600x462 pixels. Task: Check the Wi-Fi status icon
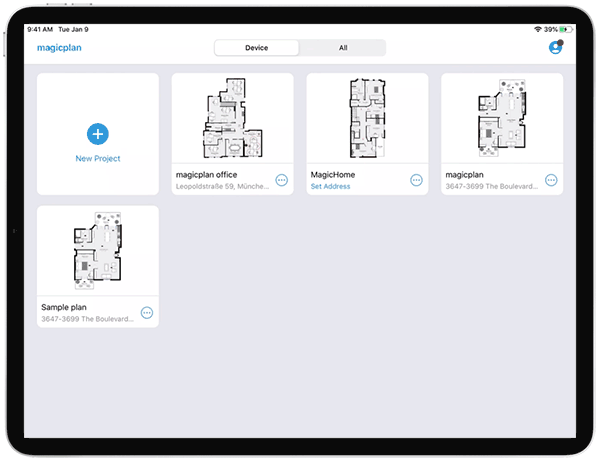pyautogui.click(x=538, y=29)
